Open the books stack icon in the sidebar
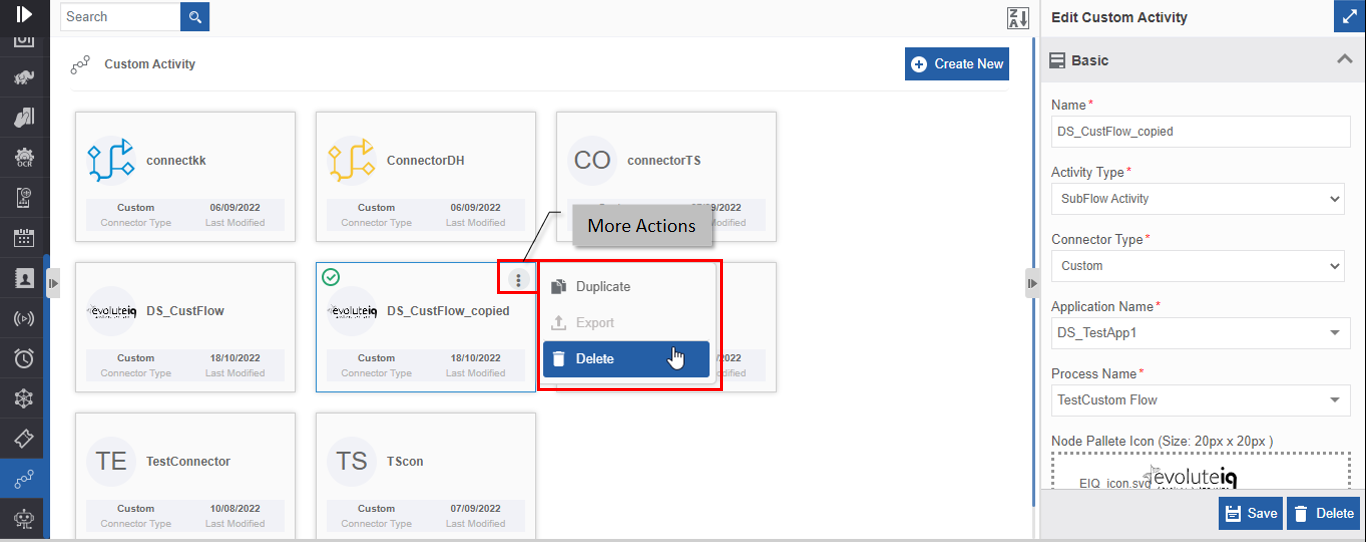The image size is (1366, 542). click(x=24, y=117)
